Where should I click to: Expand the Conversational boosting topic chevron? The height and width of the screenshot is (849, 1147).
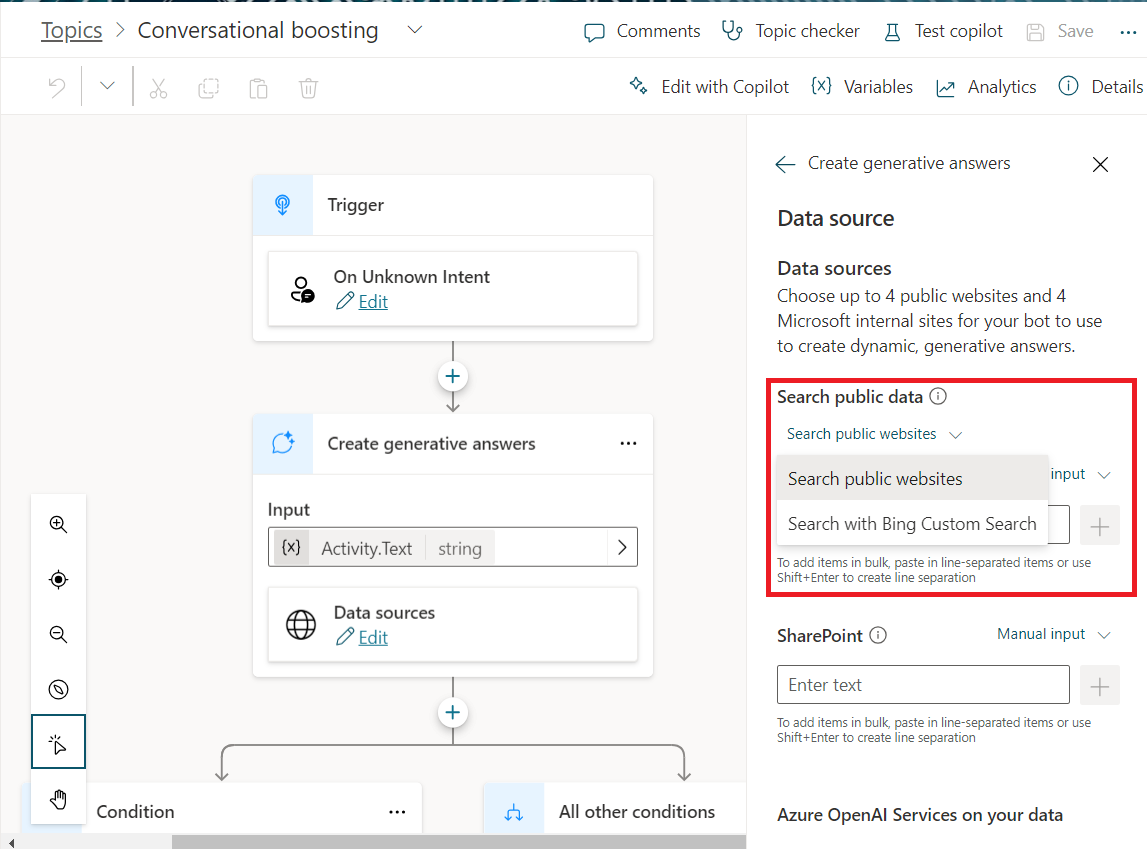tap(415, 30)
